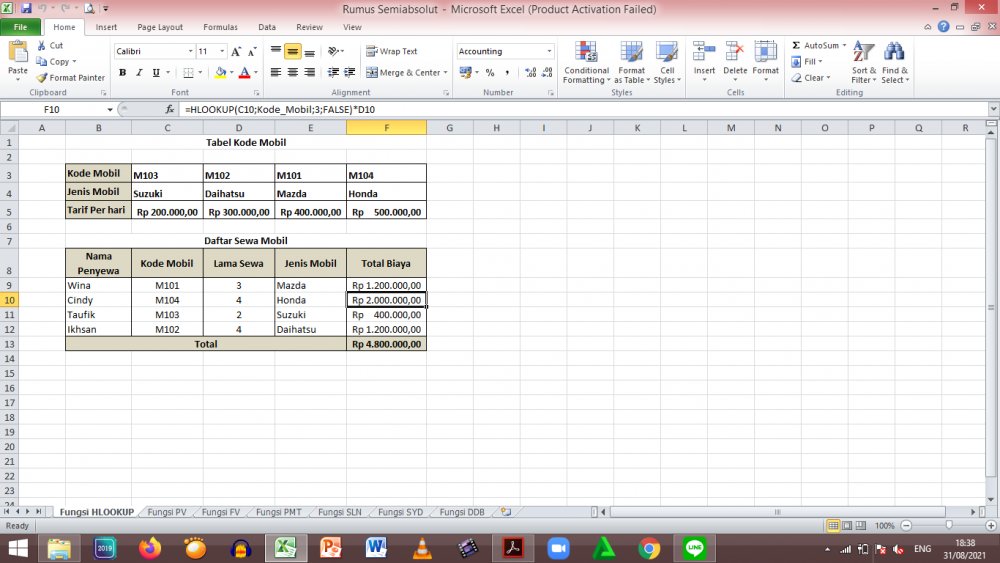Select cell with Rp 4.800.000,00 total
1000x563 pixels.
[386, 344]
